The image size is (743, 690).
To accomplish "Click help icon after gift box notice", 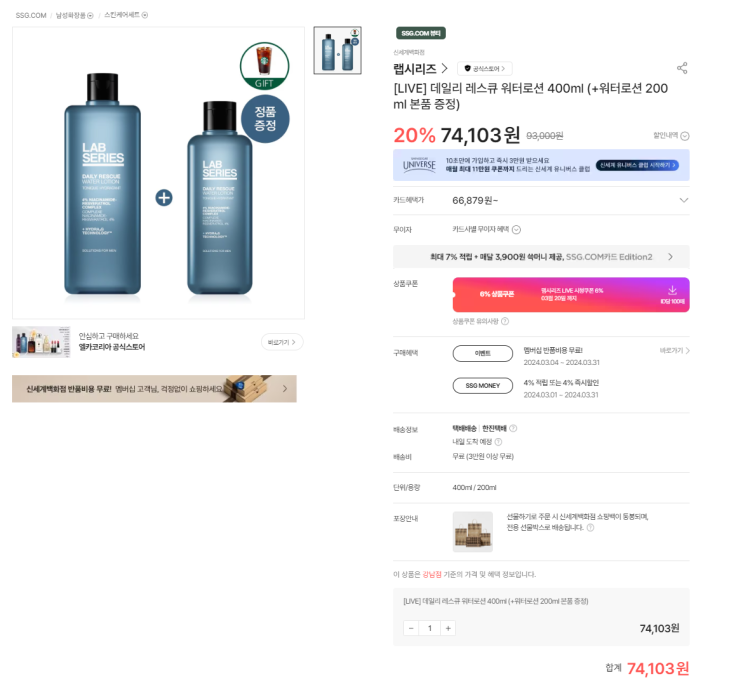I will coord(590,527).
